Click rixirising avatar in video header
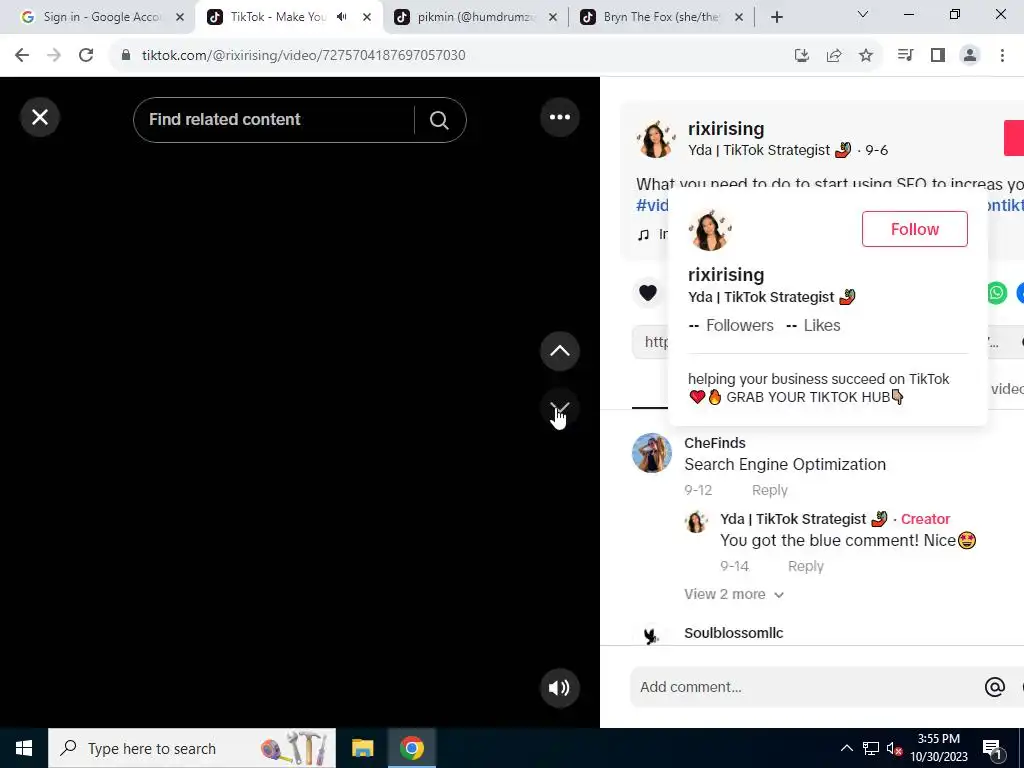 pyautogui.click(x=656, y=139)
